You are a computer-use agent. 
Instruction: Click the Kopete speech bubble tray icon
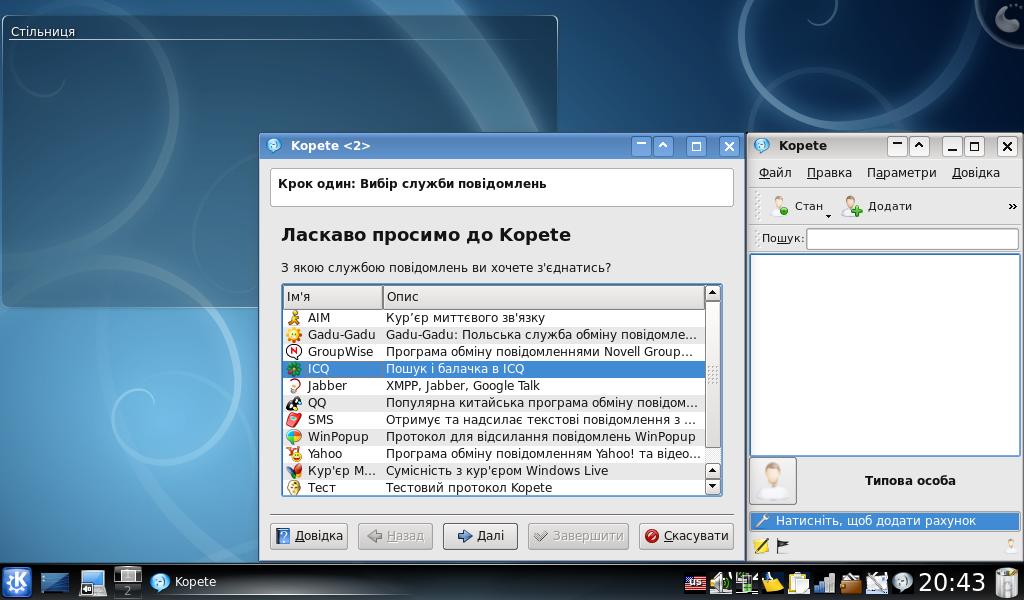pos(903,582)
